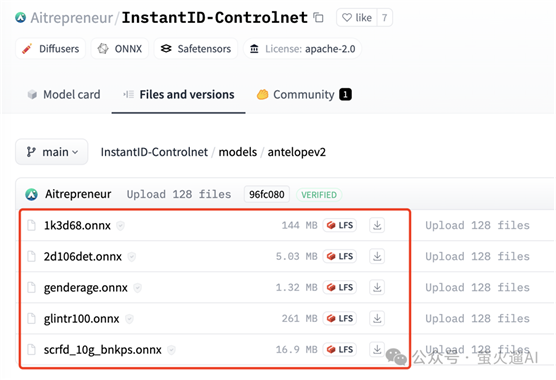Viewport: 556px width, 380px height.
Task: Click the LFS badge for glintr100.onnx
Action: [x=340, y=318]
